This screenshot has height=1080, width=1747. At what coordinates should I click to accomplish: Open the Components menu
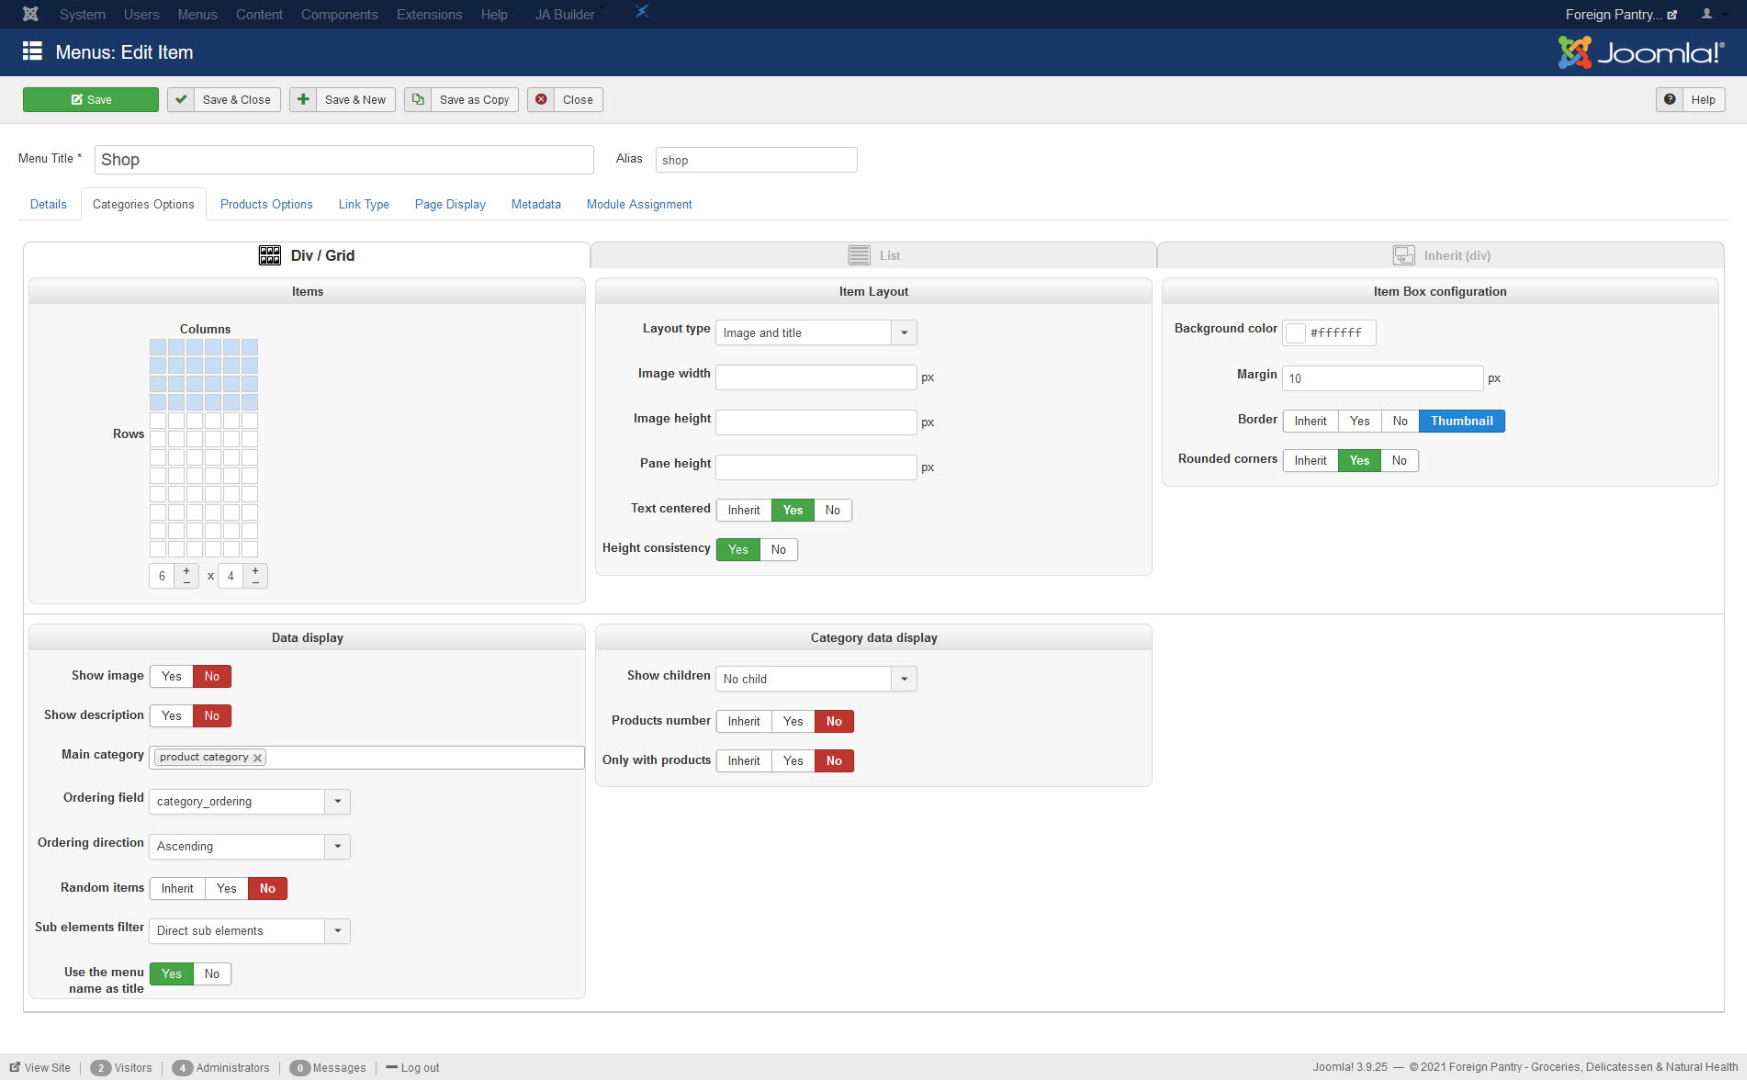[x=339, y=14]
